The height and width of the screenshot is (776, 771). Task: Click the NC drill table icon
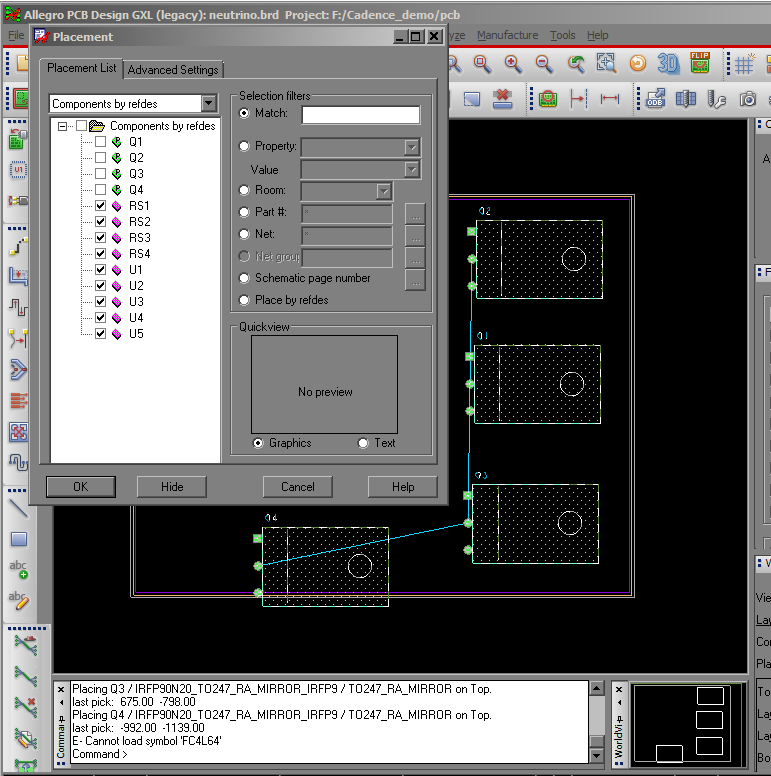[685, 99]
